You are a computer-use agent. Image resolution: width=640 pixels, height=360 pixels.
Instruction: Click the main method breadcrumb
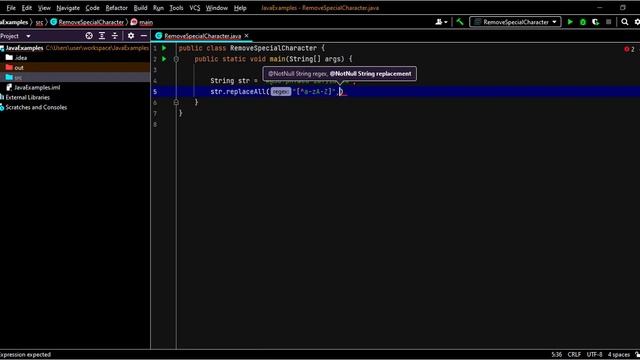(142, 22)
